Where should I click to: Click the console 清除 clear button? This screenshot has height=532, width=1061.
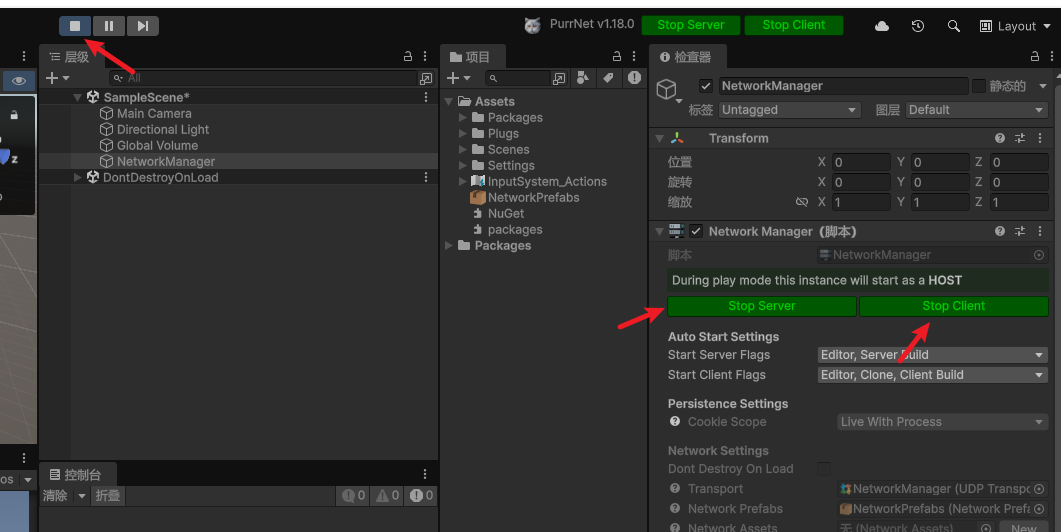coord(55,495)
